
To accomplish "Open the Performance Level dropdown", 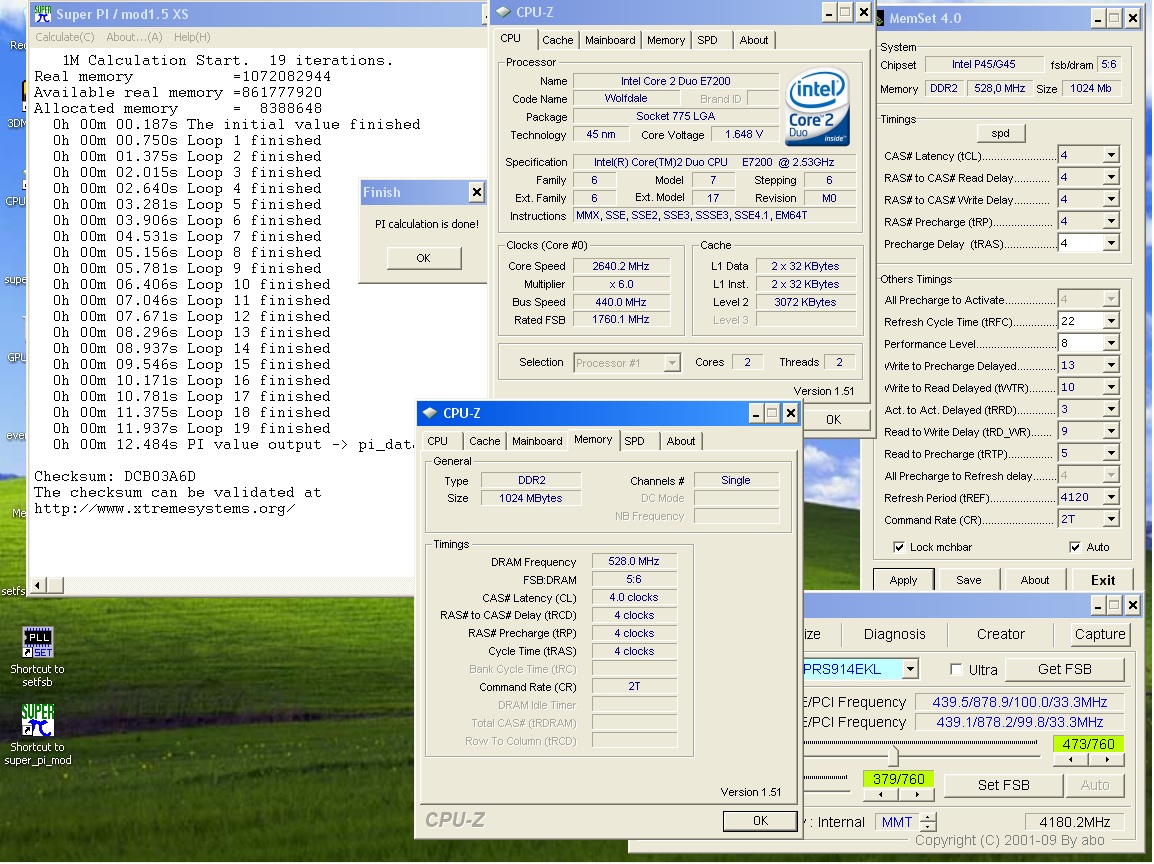I will pyautogui.click(x=1111, y=343).
